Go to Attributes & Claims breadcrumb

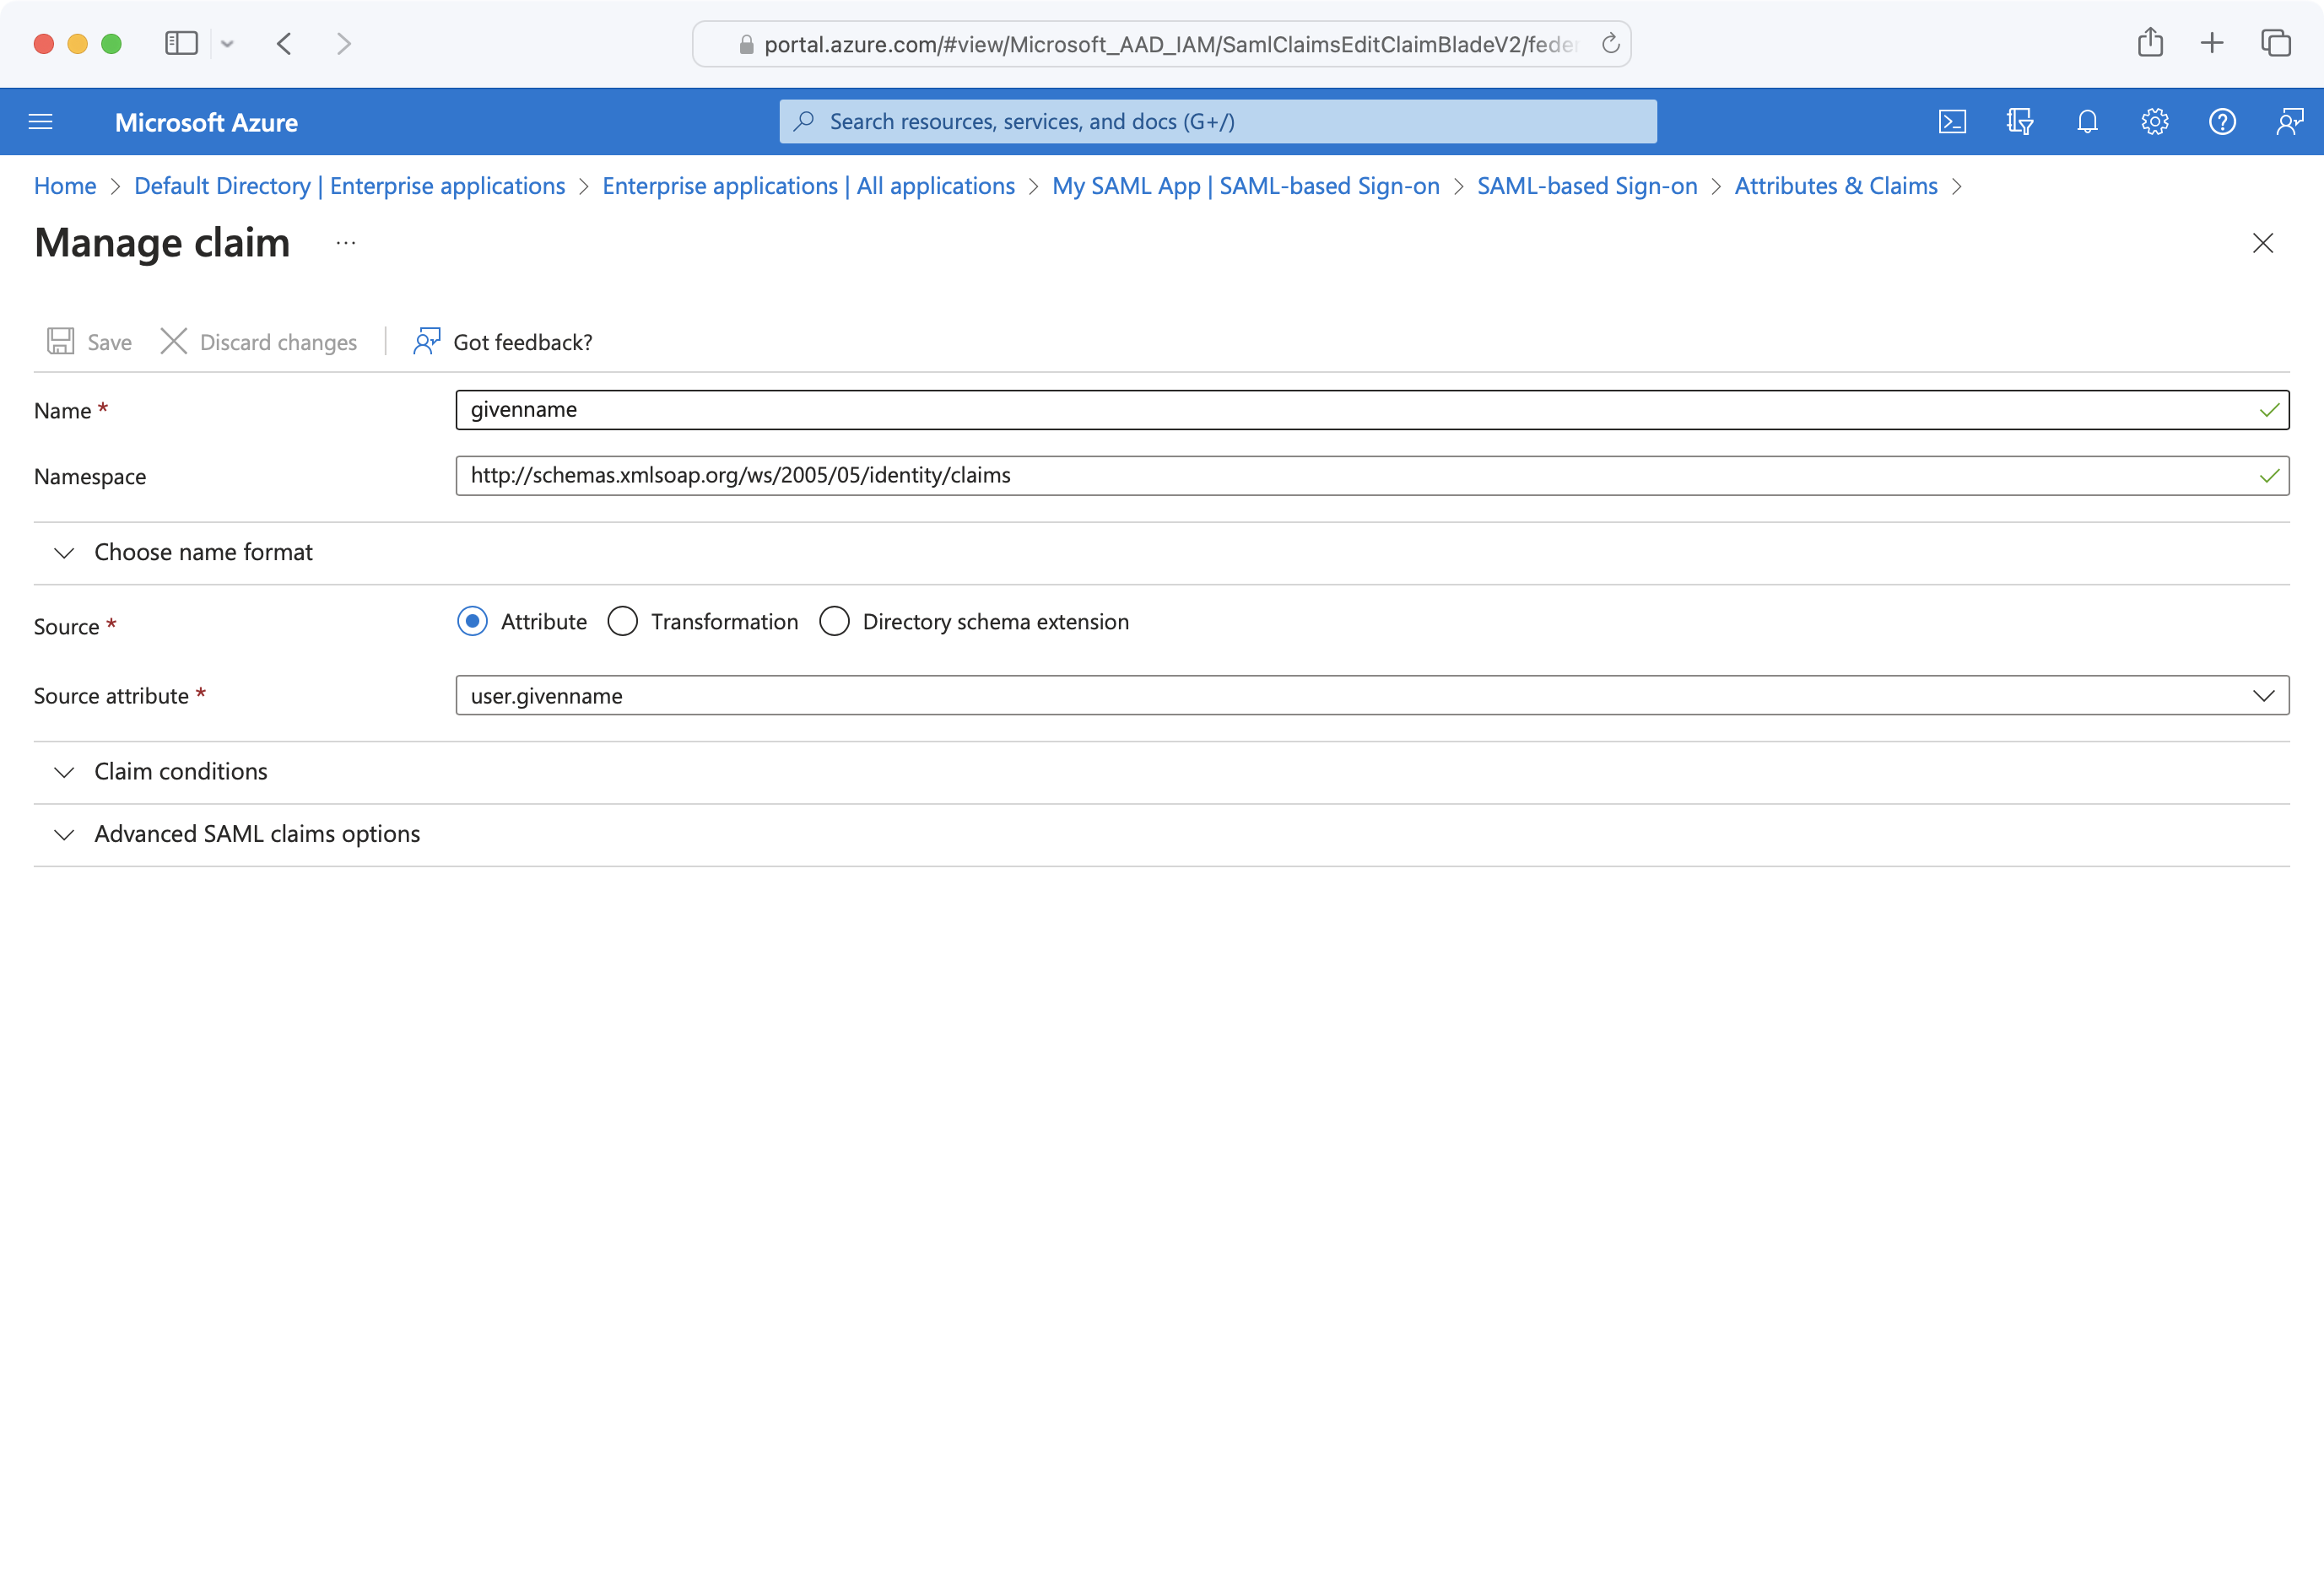coord(1835,186)
